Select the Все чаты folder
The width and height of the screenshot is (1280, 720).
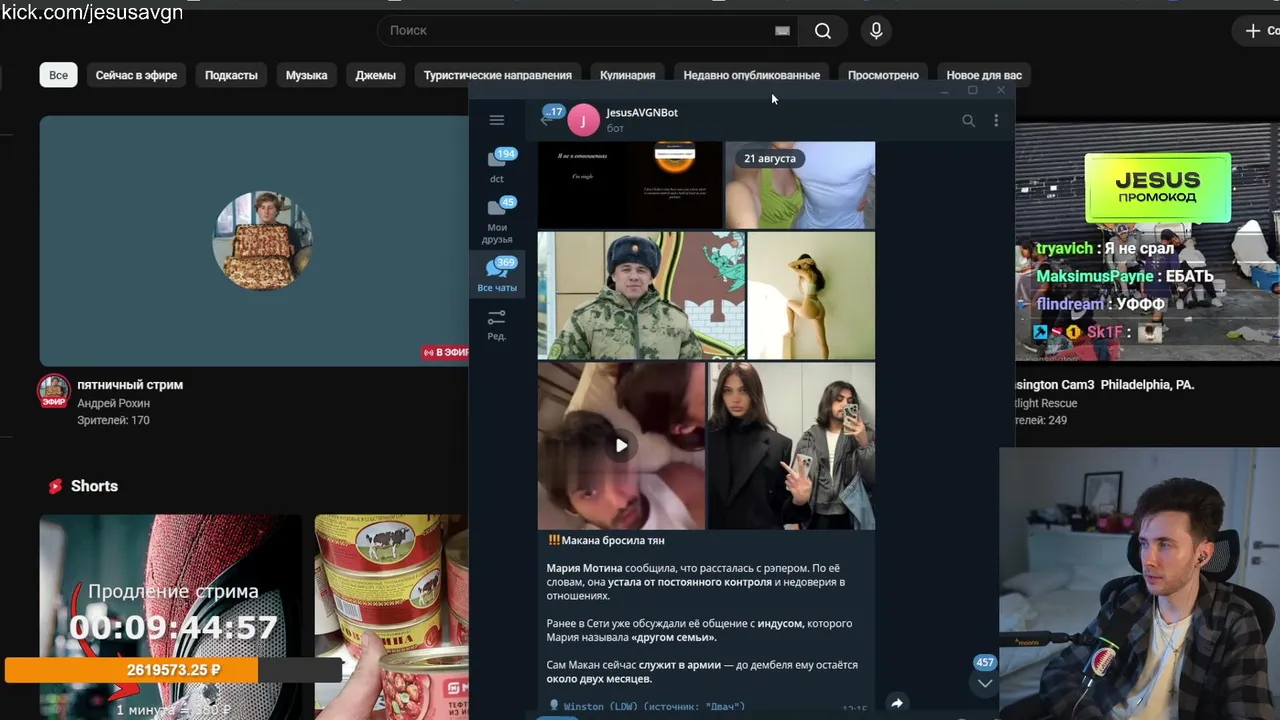point(497,275)
